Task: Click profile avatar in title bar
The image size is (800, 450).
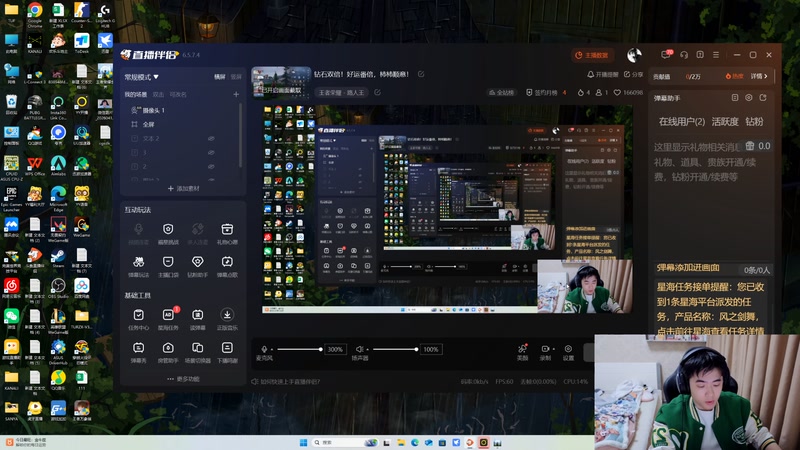Action: [634, 55]
